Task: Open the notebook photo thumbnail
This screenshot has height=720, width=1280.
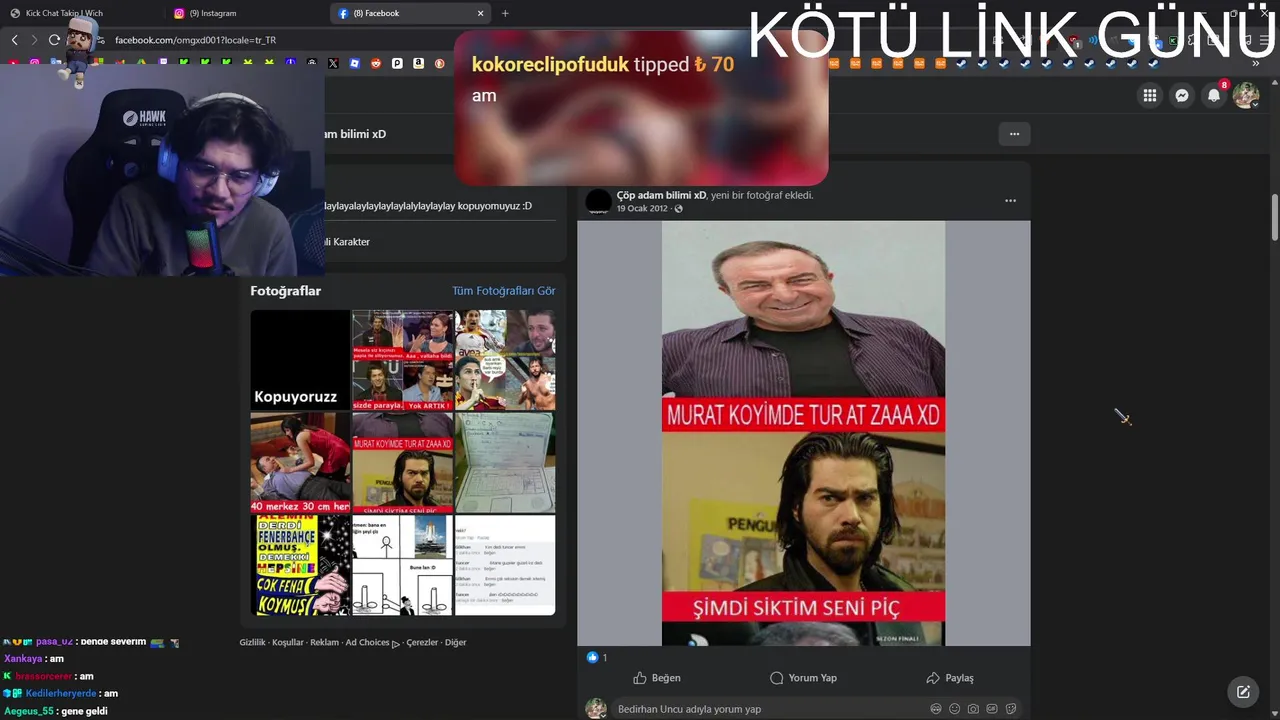Action: (x=505, y=463)
